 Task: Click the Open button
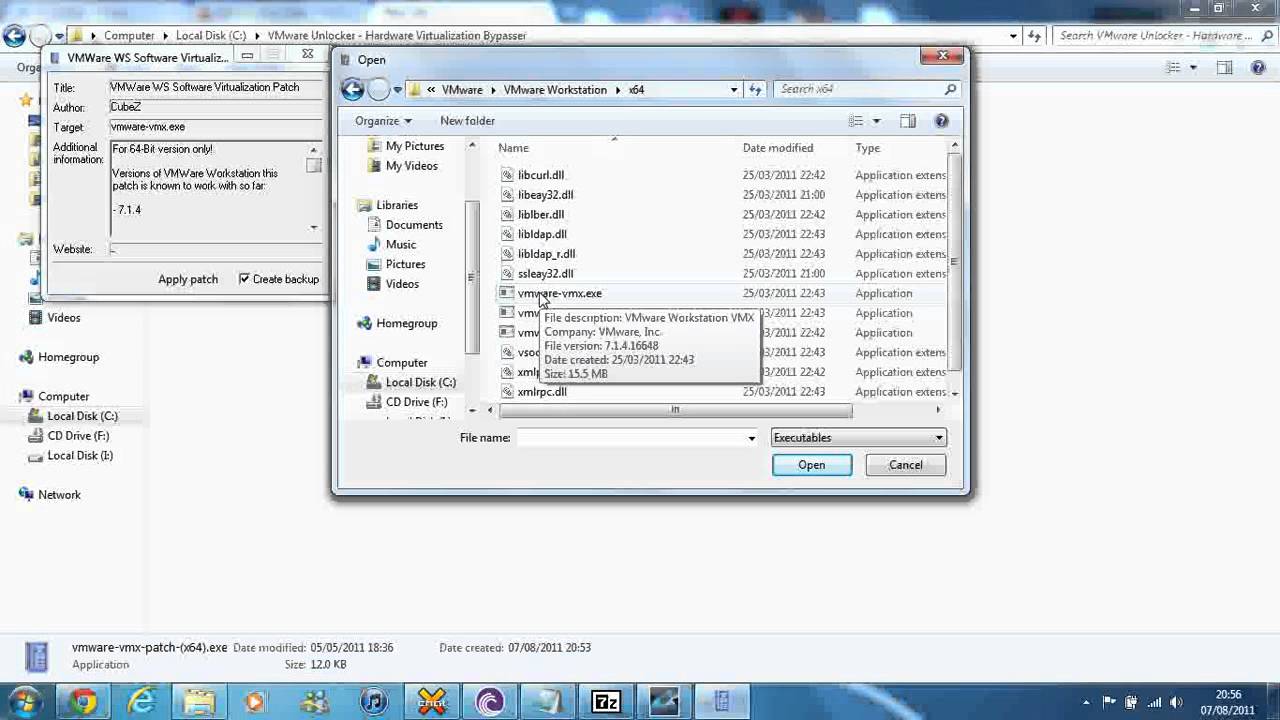pos(812,465)
